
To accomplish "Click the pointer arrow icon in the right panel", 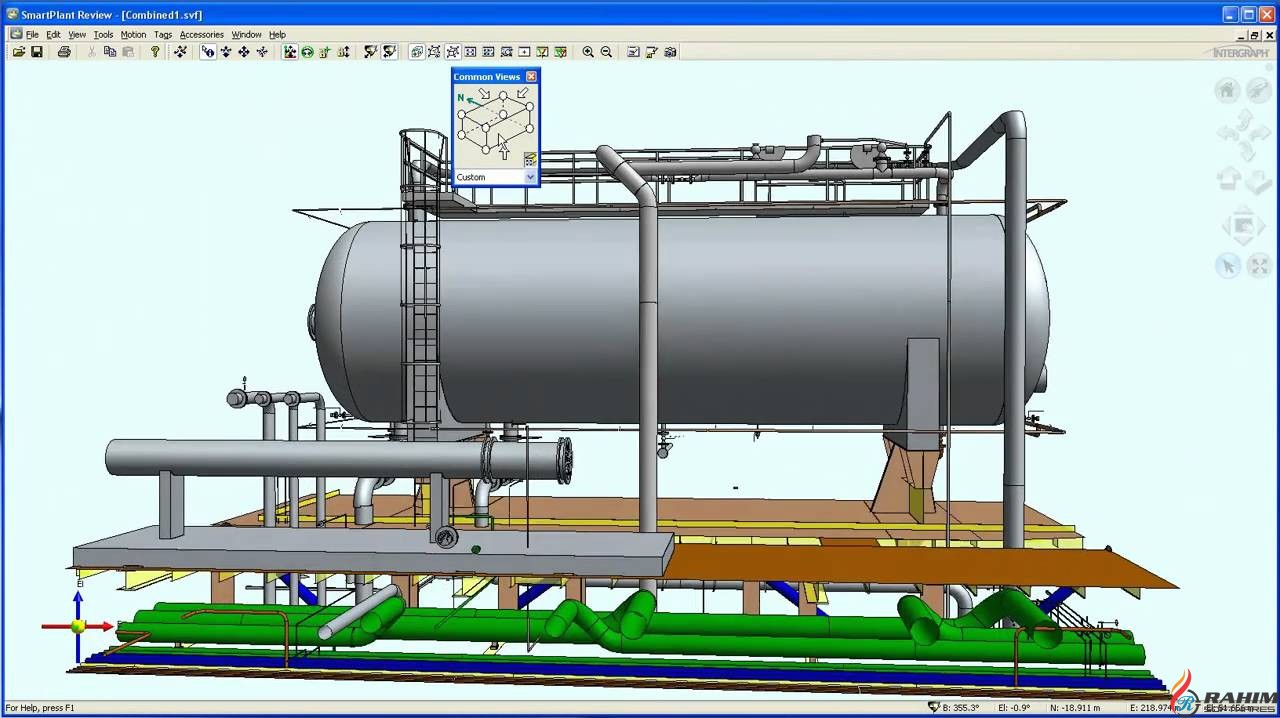I will tap(1228, 265).
